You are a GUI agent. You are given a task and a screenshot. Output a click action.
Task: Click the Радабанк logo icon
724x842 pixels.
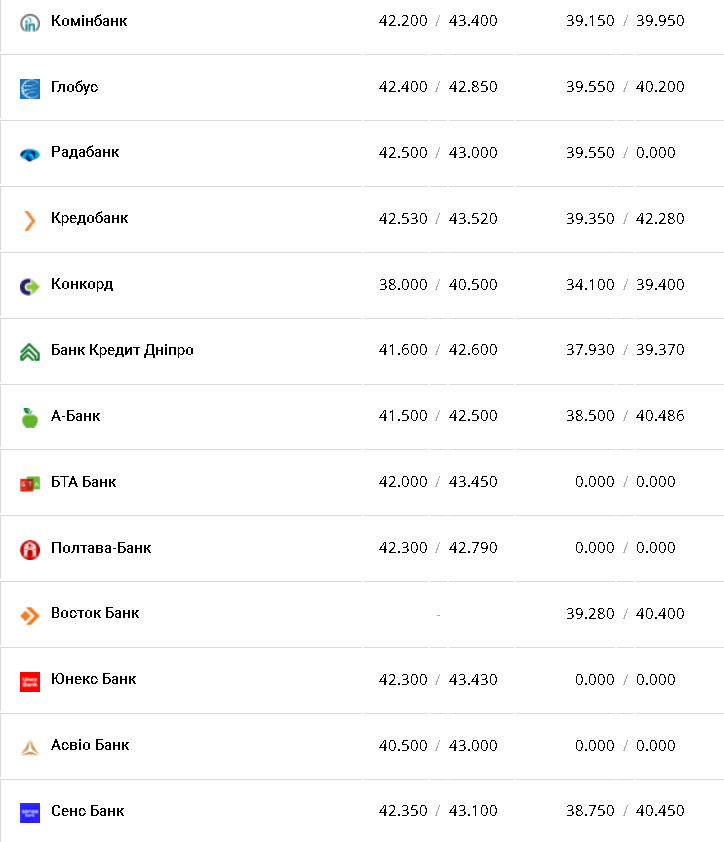pyautogui.click(x=30, y=154)
